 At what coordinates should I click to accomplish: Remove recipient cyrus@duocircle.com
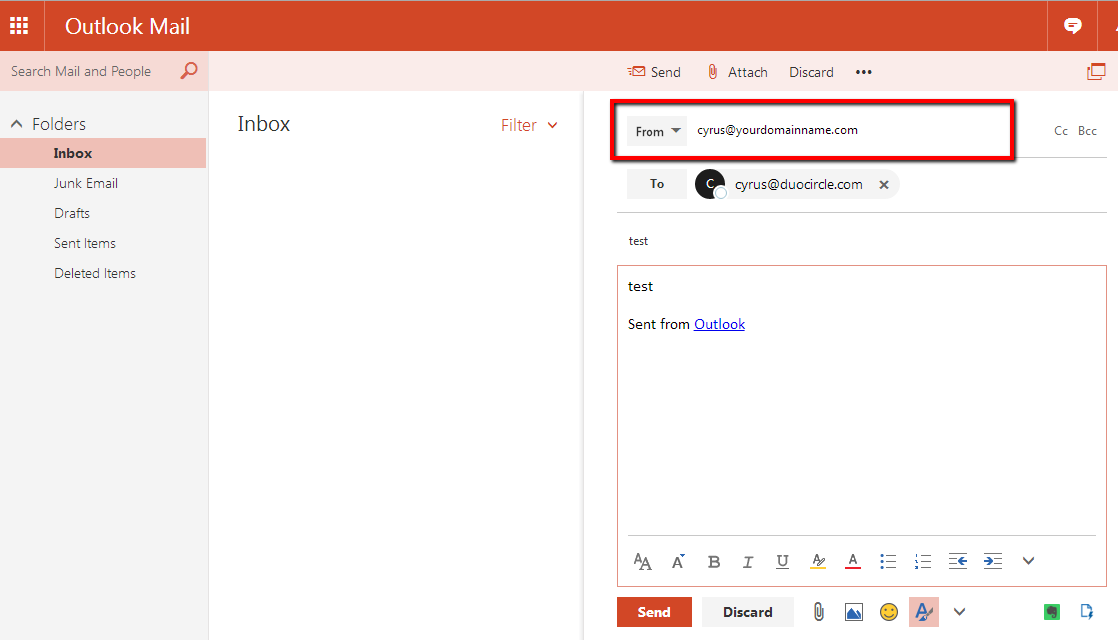click(884, 185)
